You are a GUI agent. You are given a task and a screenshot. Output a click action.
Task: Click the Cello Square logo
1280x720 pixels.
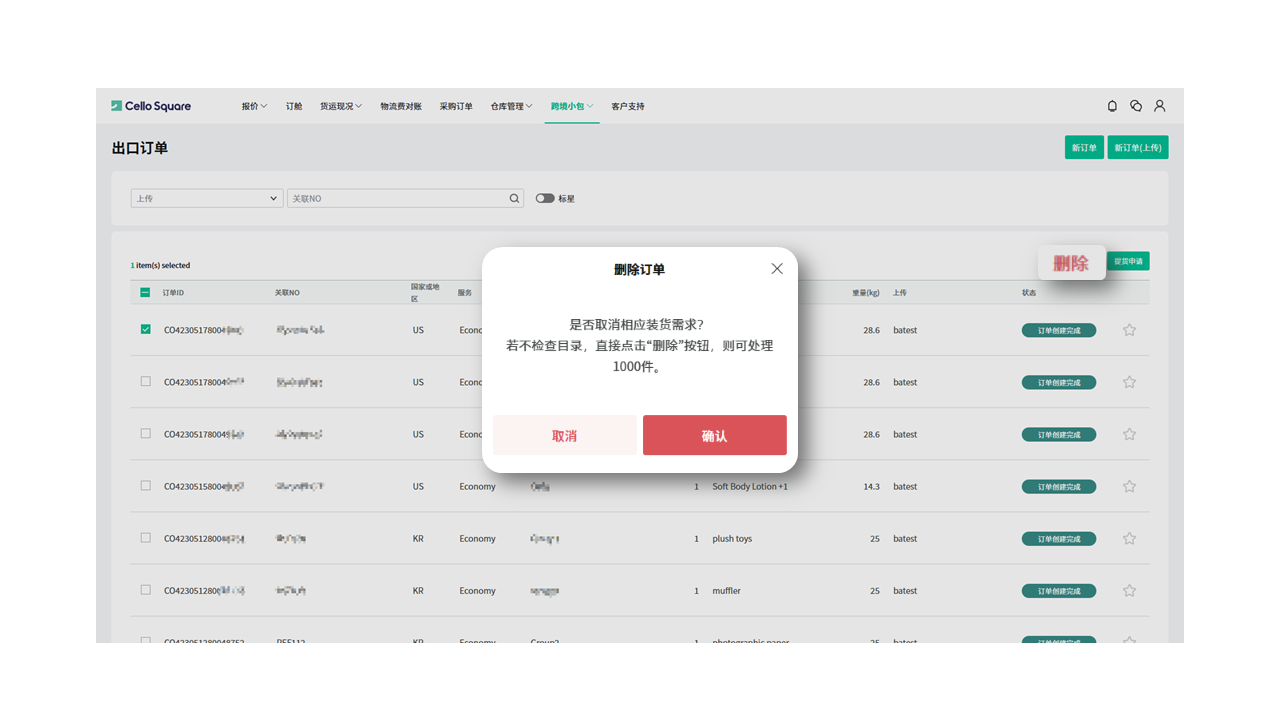point(151,106)
